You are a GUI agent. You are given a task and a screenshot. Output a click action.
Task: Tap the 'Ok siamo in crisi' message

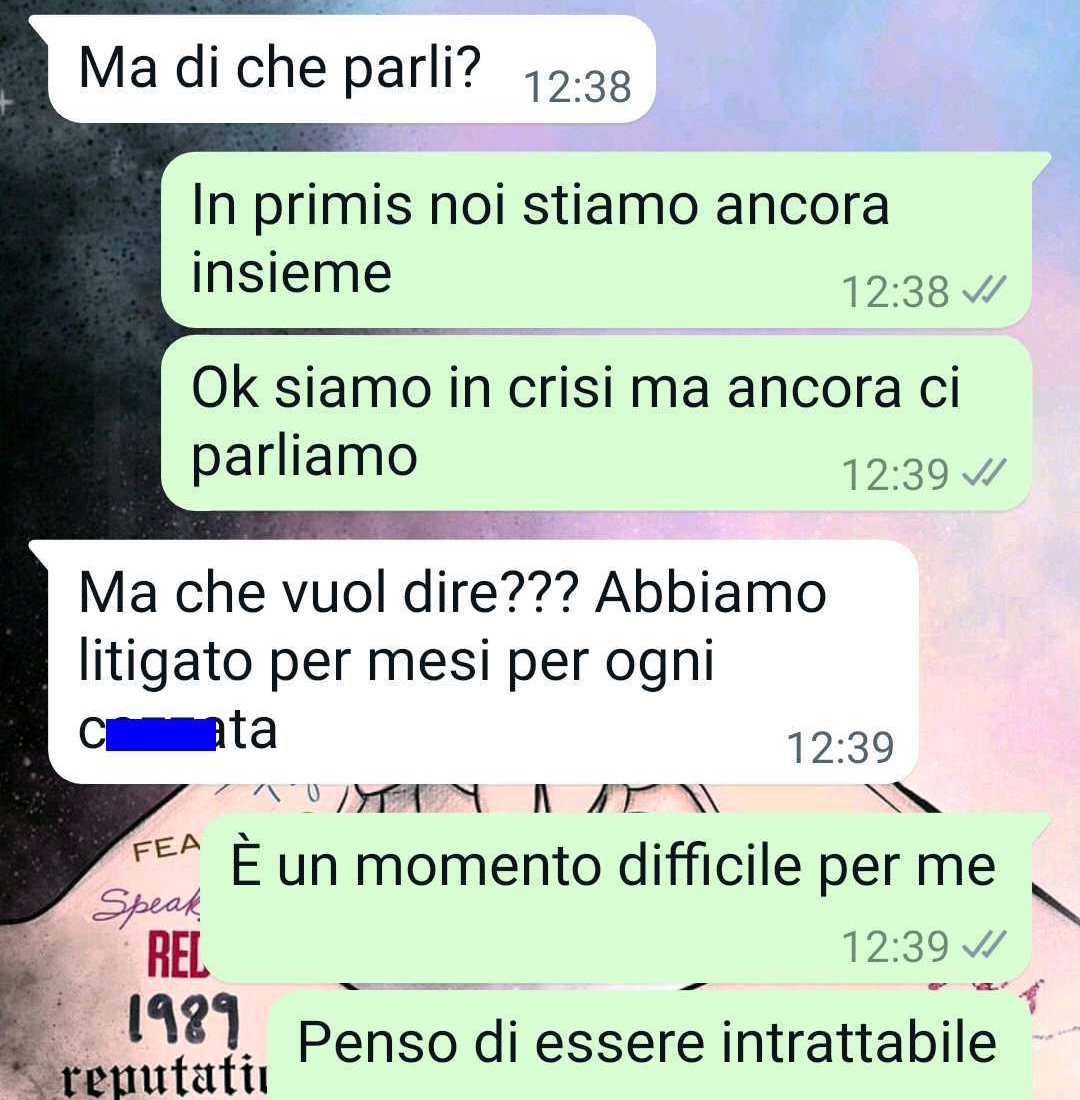596,423
